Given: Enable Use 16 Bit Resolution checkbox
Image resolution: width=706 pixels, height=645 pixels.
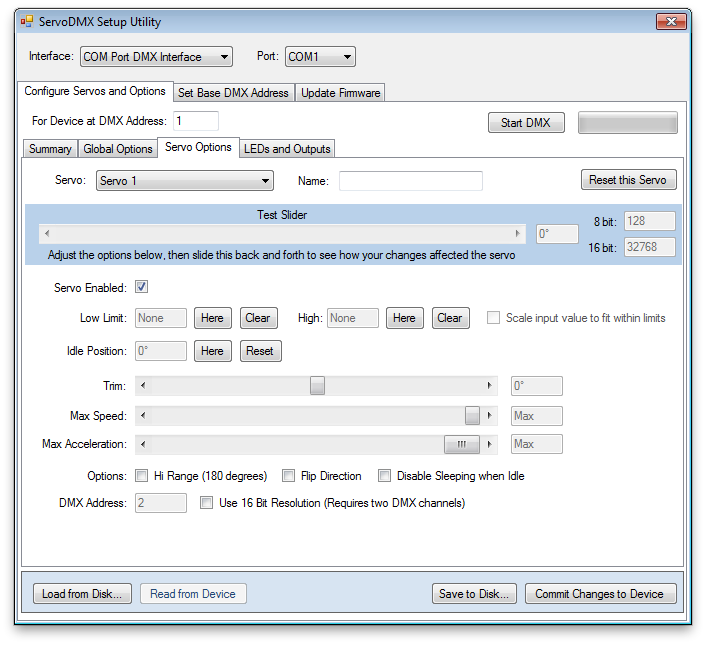Looking at the screenshot, I should (x=207, y=503).
